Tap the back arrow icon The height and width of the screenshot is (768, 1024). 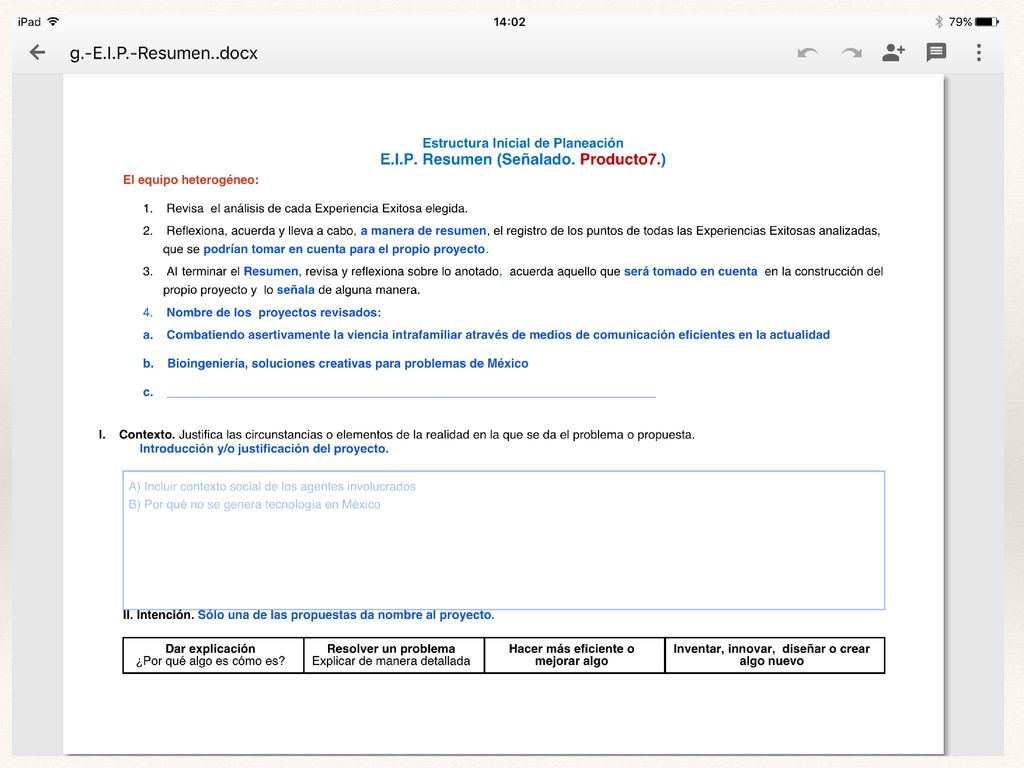pyautogui.click(x=38, y=52)
